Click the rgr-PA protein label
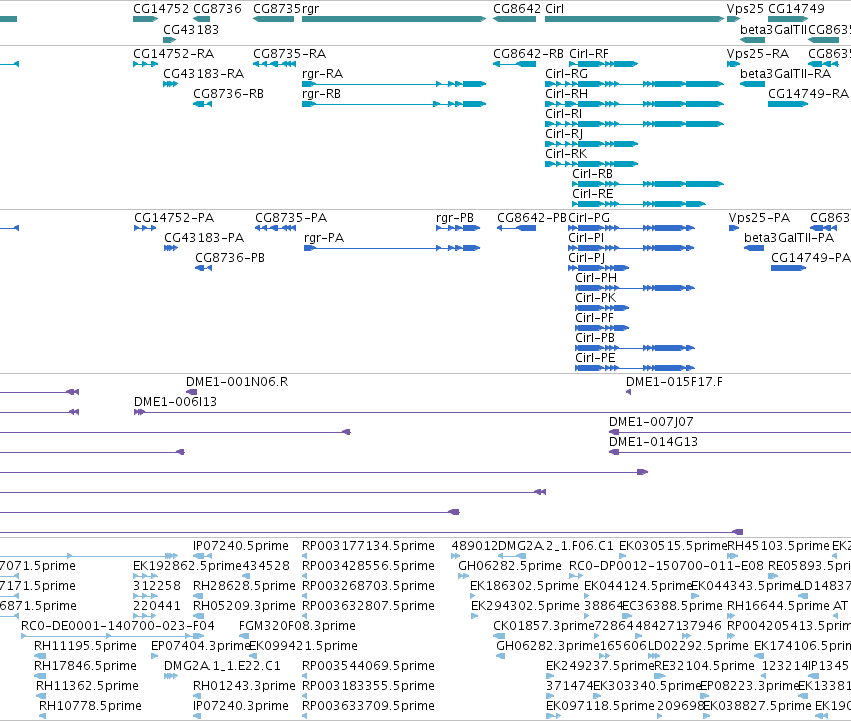The image size is (851, 721). 324,238
